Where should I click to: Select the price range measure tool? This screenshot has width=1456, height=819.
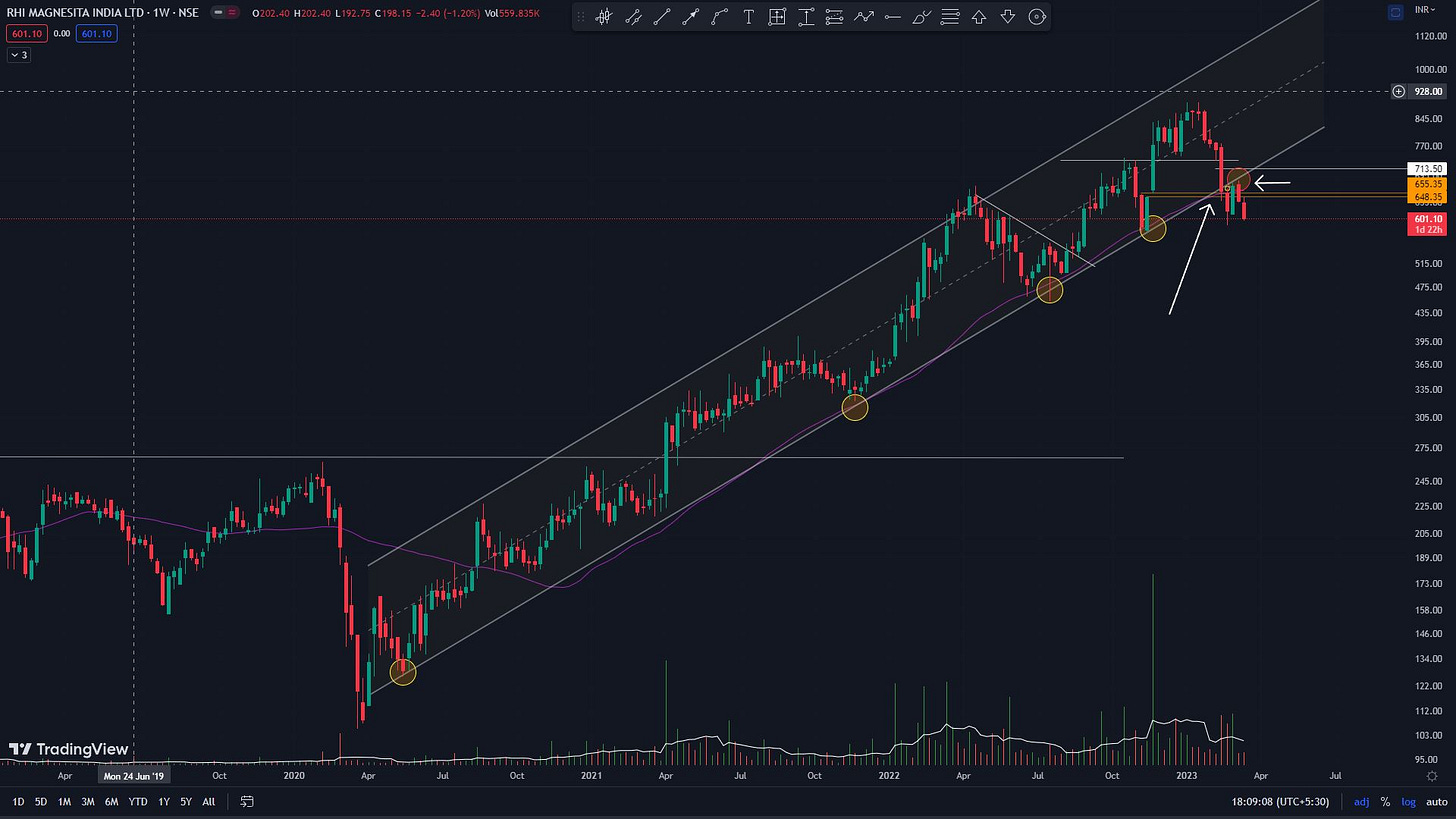(x=806, y=17)
